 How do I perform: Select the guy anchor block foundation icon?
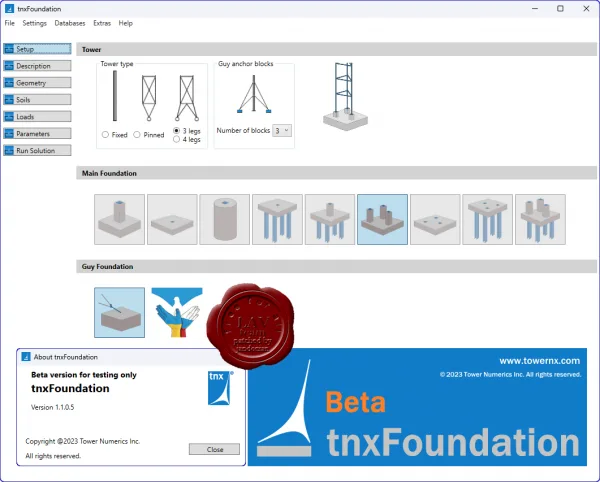119,313
